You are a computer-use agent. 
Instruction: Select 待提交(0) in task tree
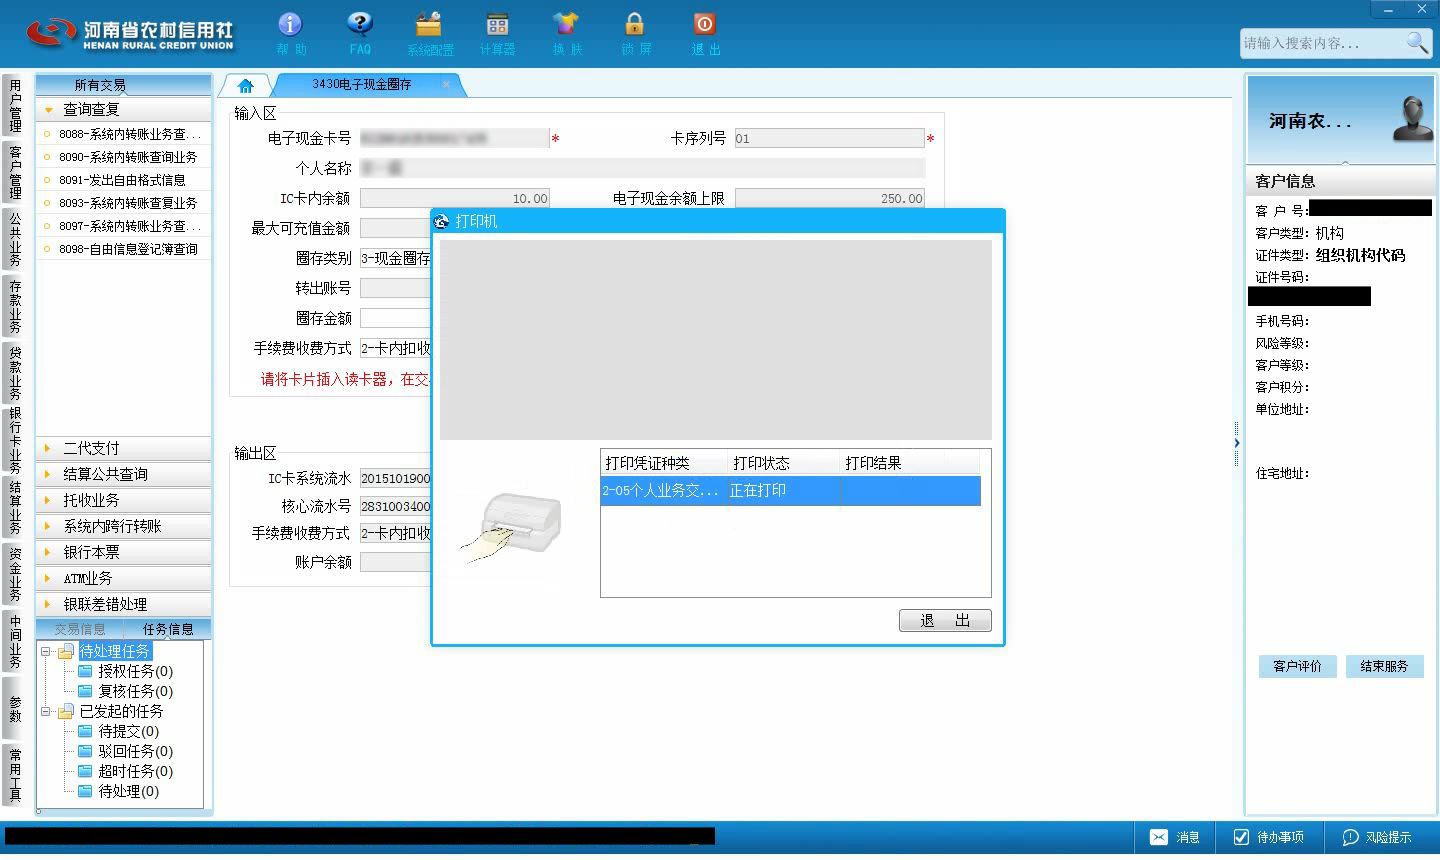pos(128,731)
